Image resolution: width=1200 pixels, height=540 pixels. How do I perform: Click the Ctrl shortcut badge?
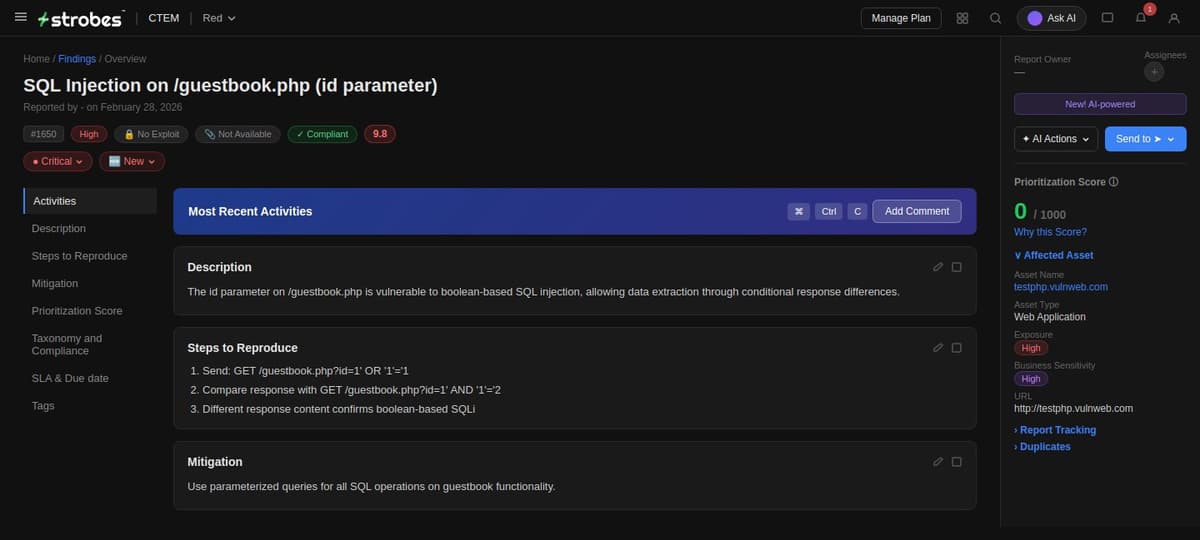829,211
